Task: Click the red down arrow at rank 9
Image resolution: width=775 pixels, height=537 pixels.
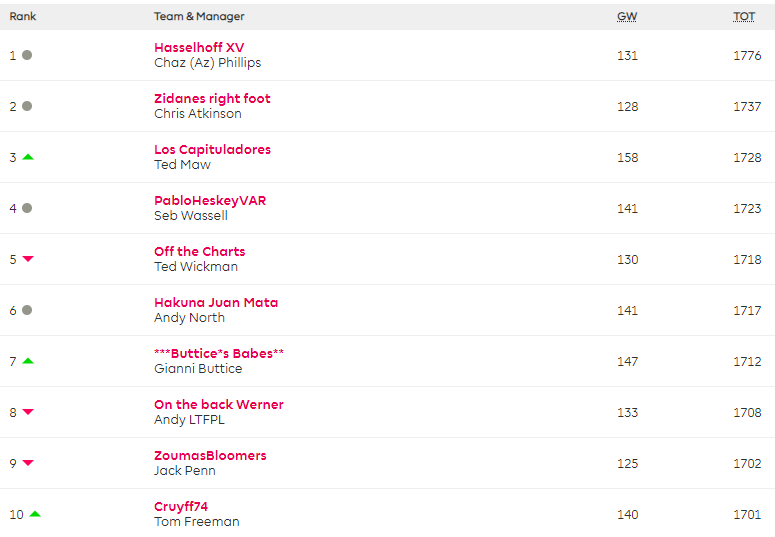Action: point(28,463)
